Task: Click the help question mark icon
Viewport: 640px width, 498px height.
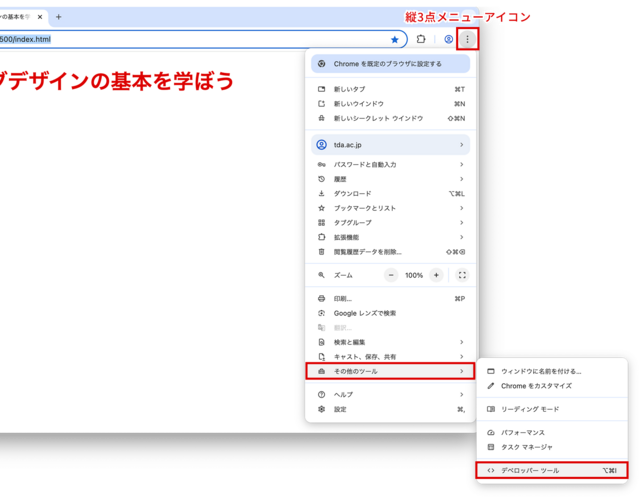Action: point(322,395)
